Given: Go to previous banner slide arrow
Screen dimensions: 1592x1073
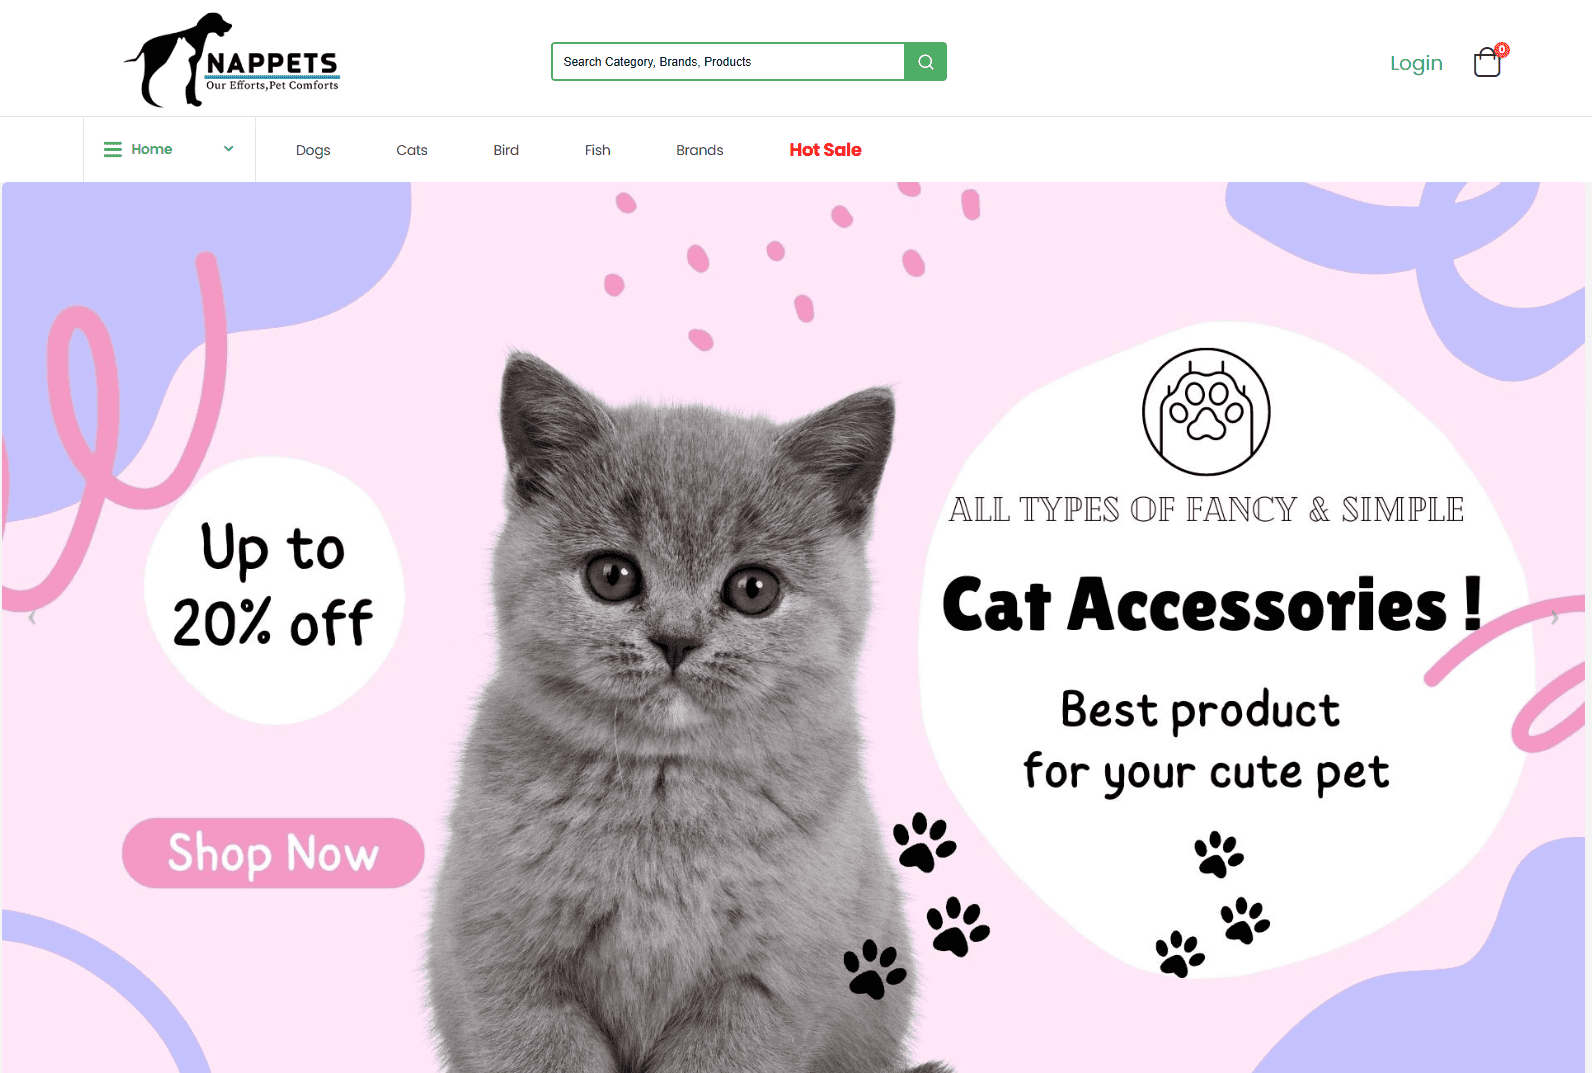Looking at the screenshot, I should pyautogui.click(x=32, y=618).
